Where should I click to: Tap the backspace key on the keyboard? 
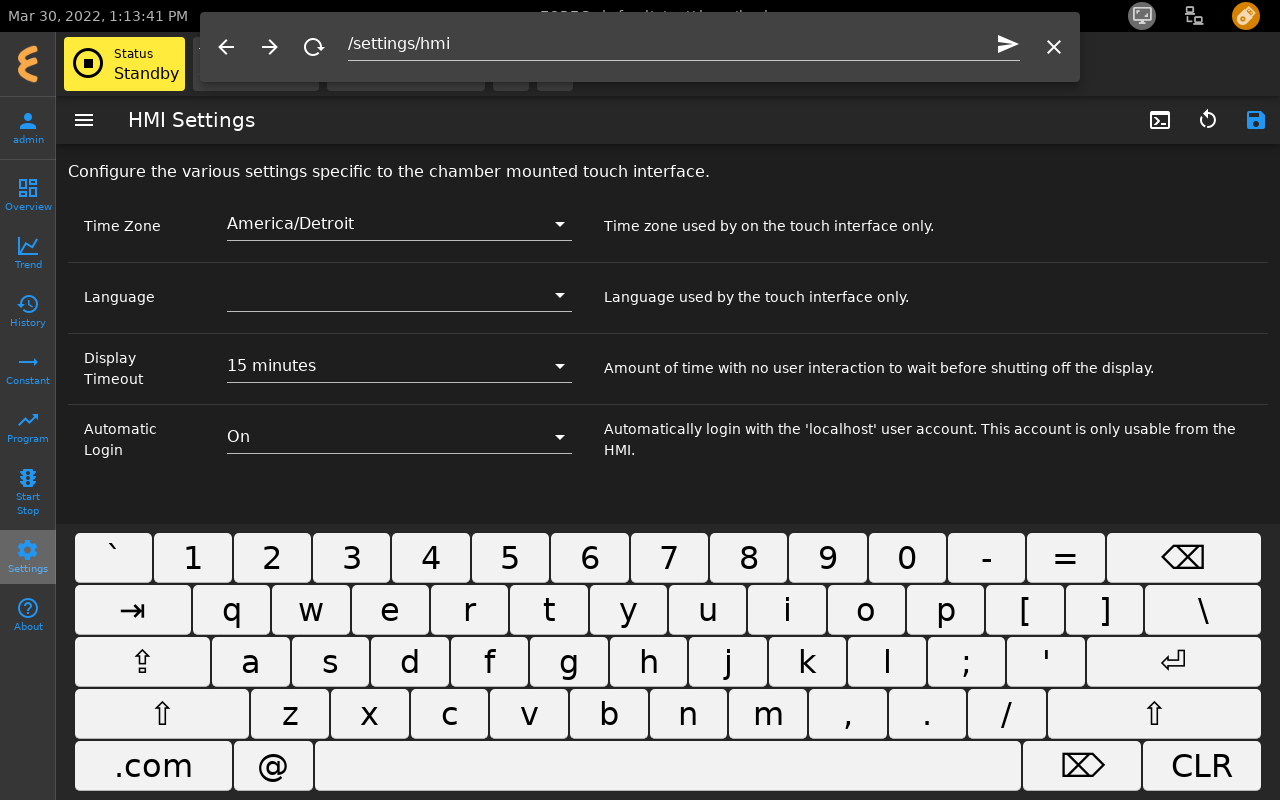click(x=1184, y=558)
